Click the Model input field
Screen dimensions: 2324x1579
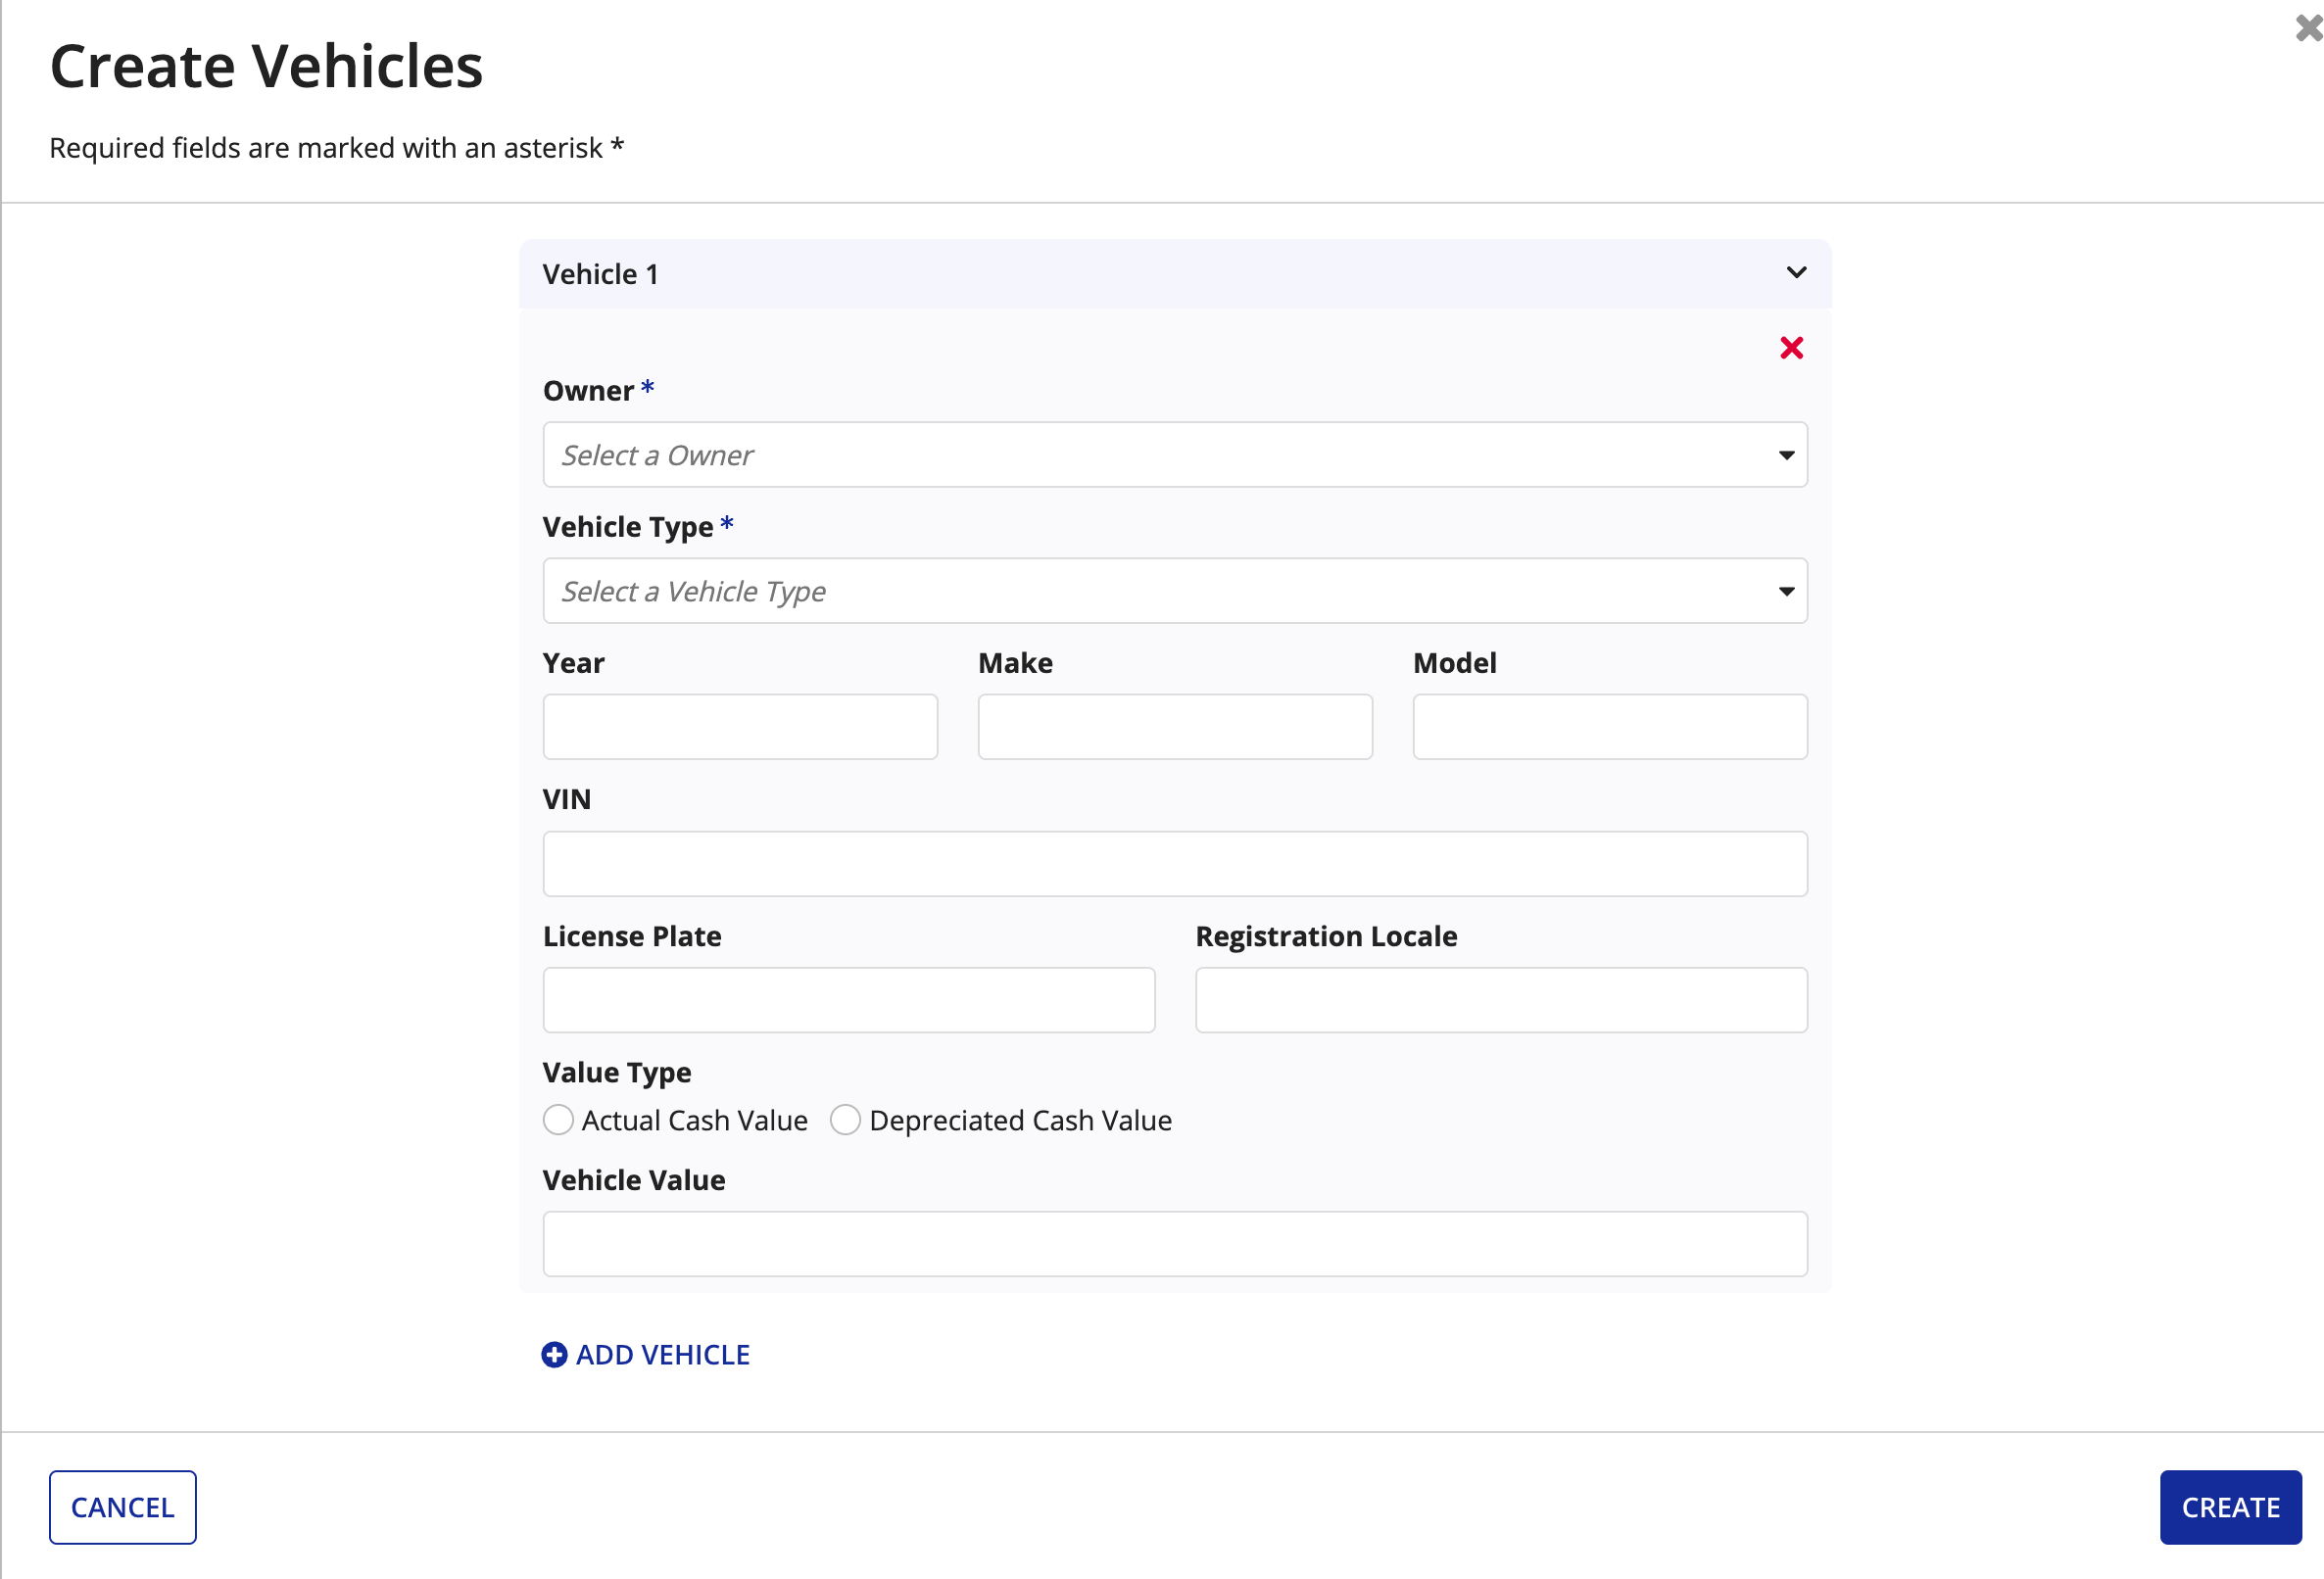(1610, 727)
